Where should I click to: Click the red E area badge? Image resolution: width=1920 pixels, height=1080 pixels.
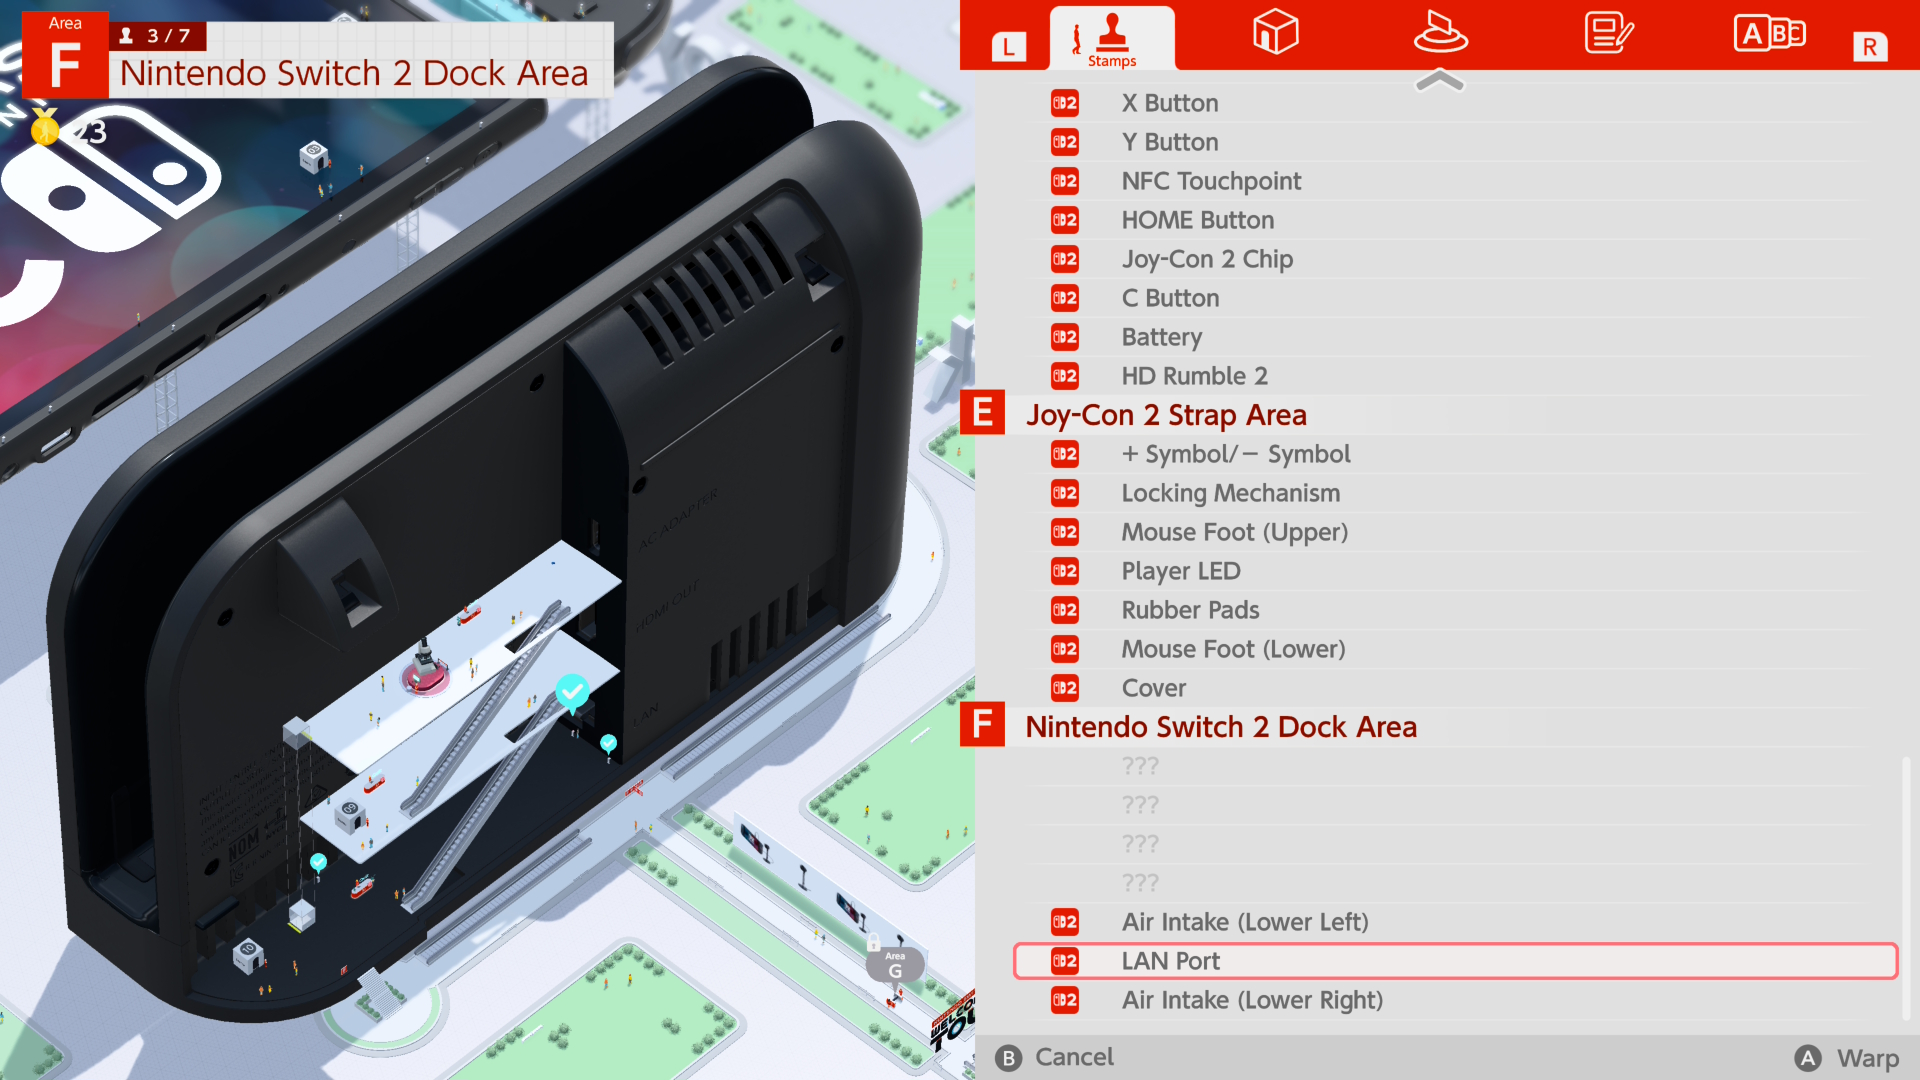tap(982, 412)
